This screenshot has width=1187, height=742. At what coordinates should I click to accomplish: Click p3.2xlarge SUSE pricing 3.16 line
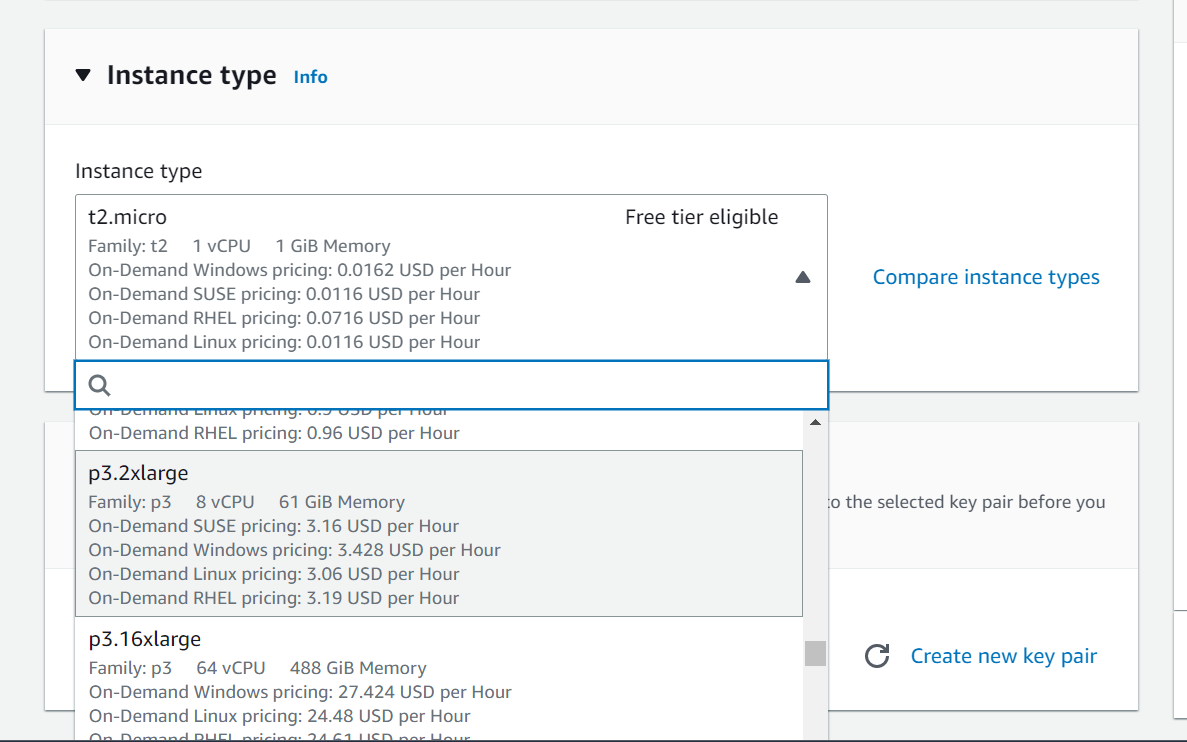(x=273, y=525)
